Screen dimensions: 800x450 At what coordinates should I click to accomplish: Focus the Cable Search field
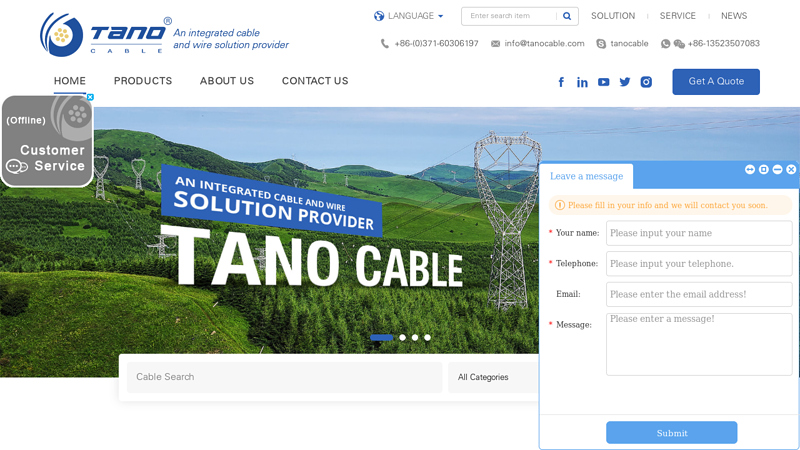[284, 378]
